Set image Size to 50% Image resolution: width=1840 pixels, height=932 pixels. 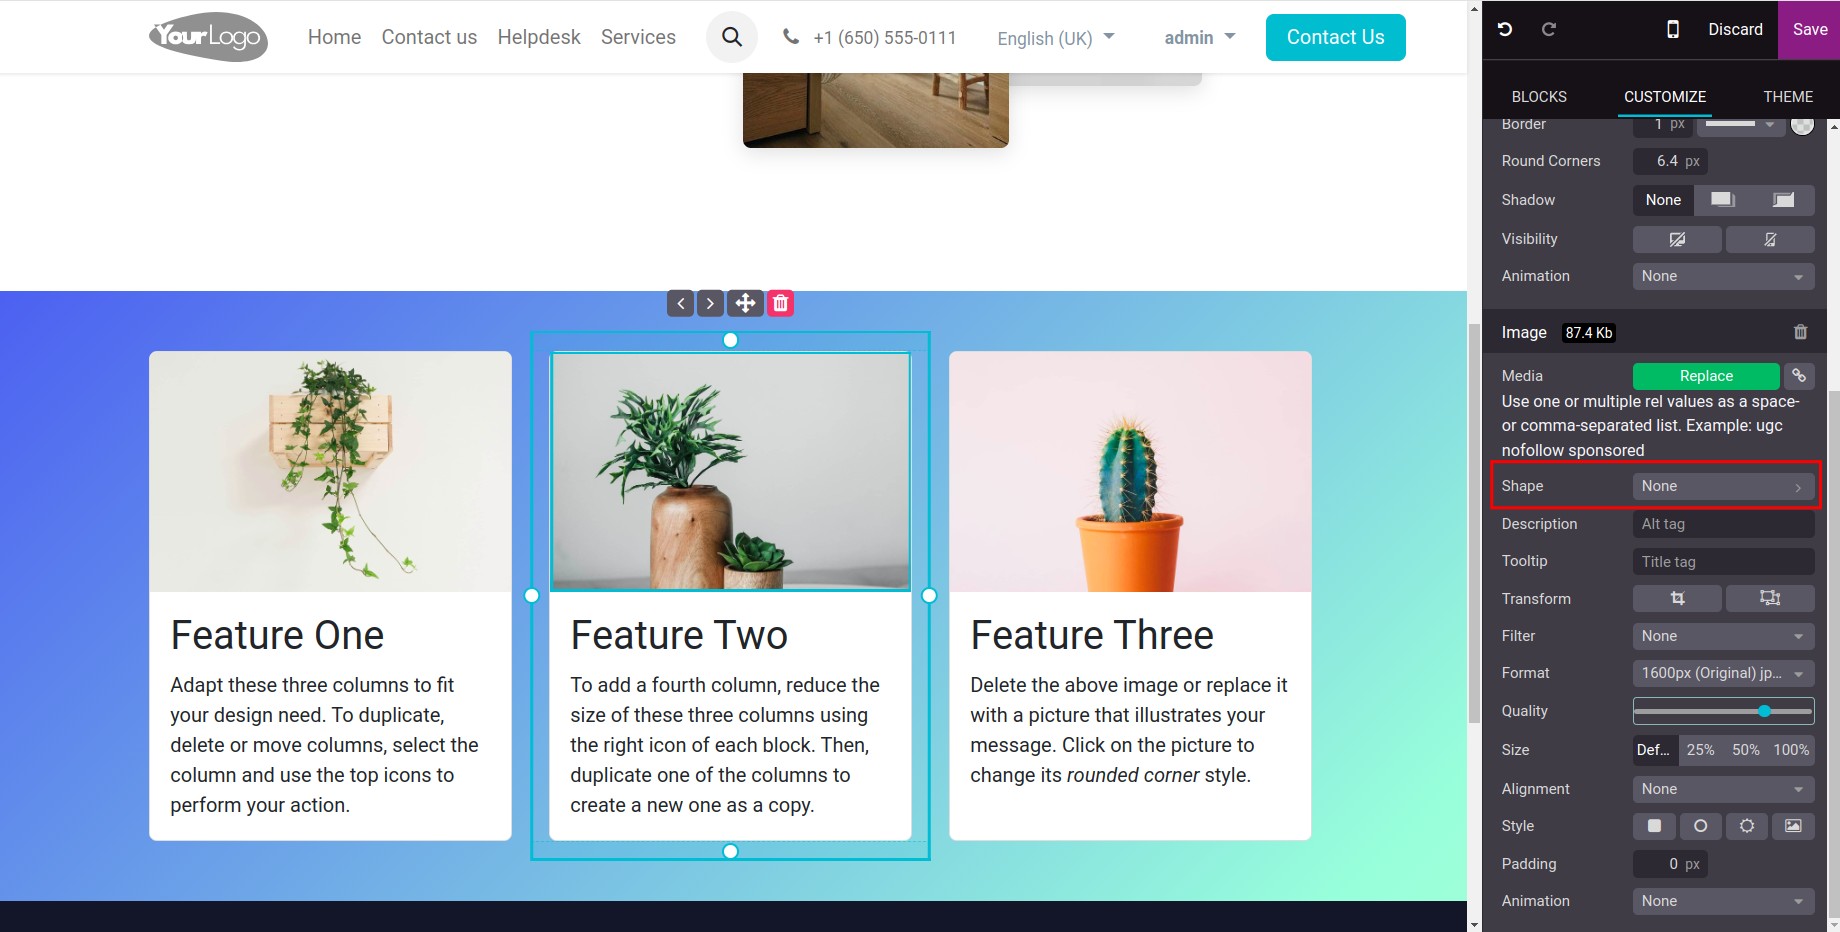pos(1746,750)
